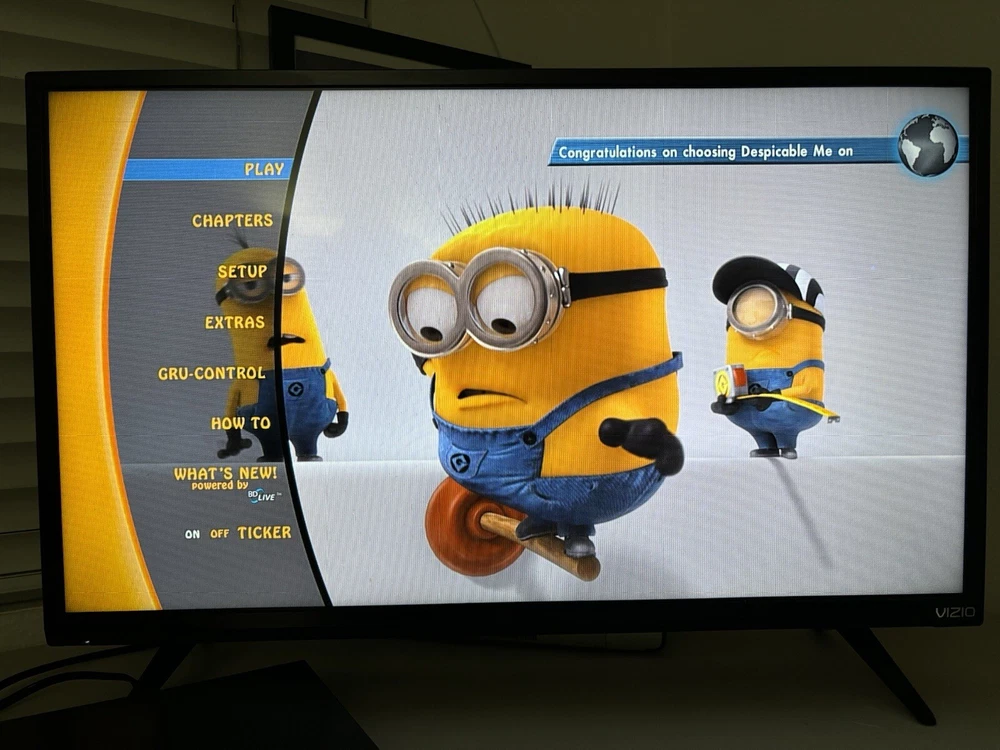Click the center minion's silver goggles
Screen dimensions: 1000x750
coord(478,298)
